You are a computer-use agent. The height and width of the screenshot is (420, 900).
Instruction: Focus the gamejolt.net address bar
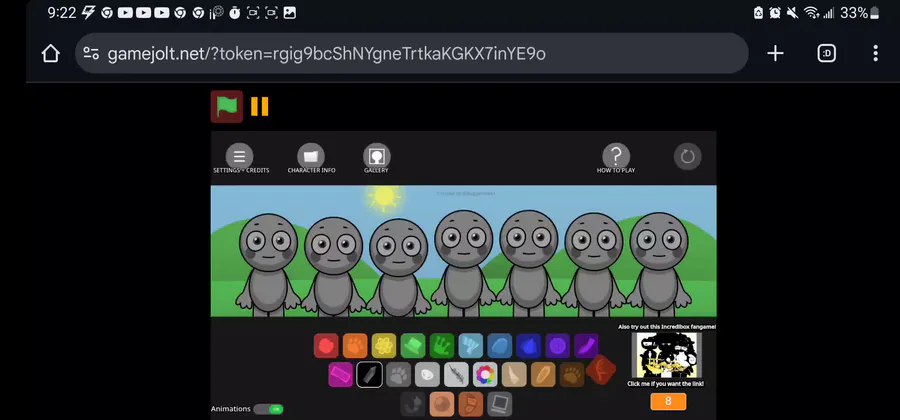[x=412, y=53]
